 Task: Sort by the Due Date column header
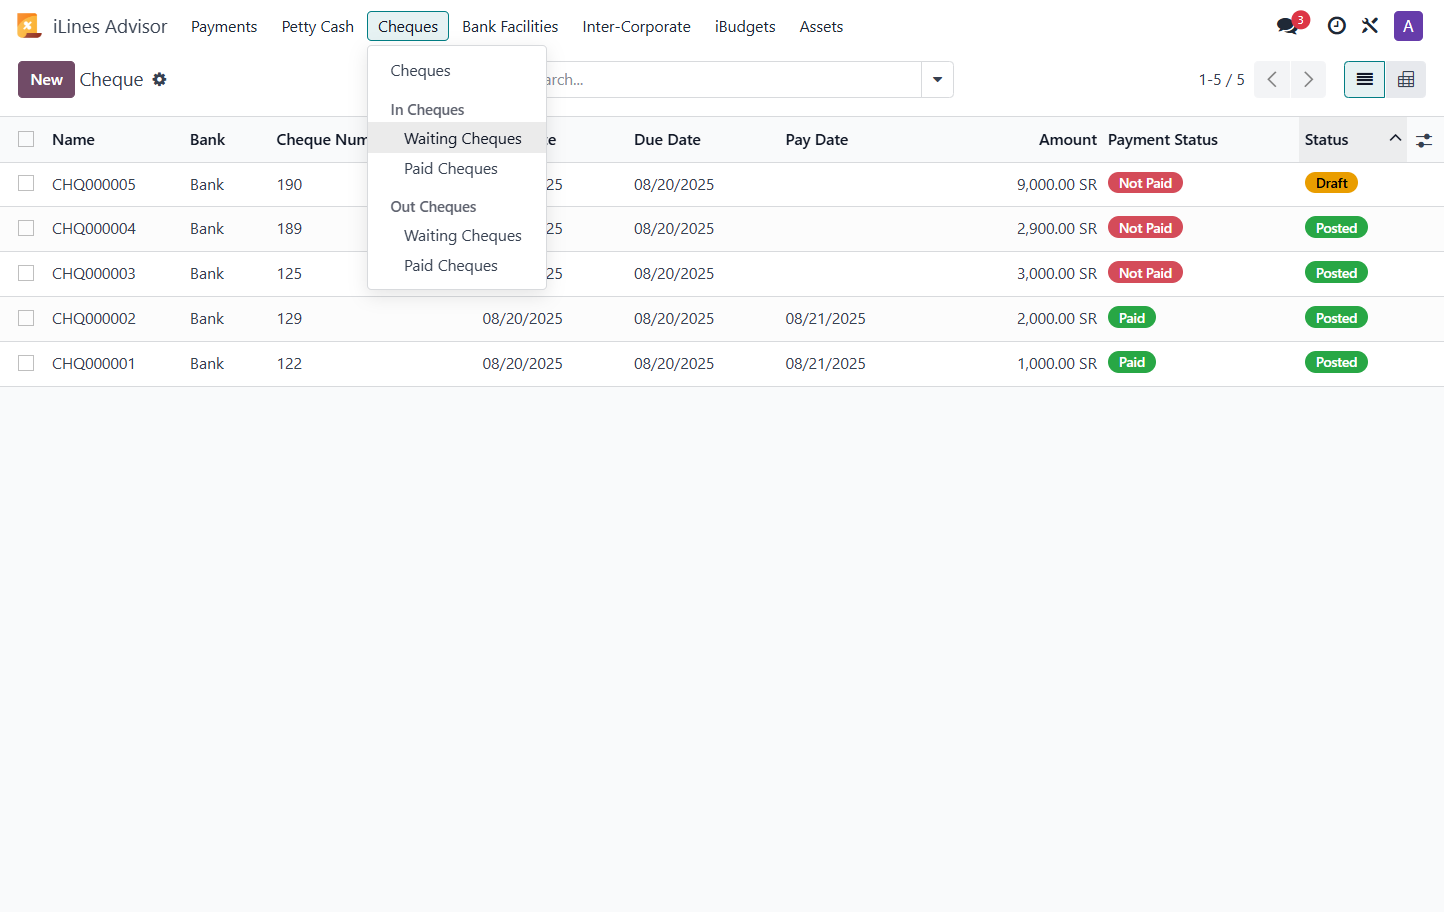[667, 140]
